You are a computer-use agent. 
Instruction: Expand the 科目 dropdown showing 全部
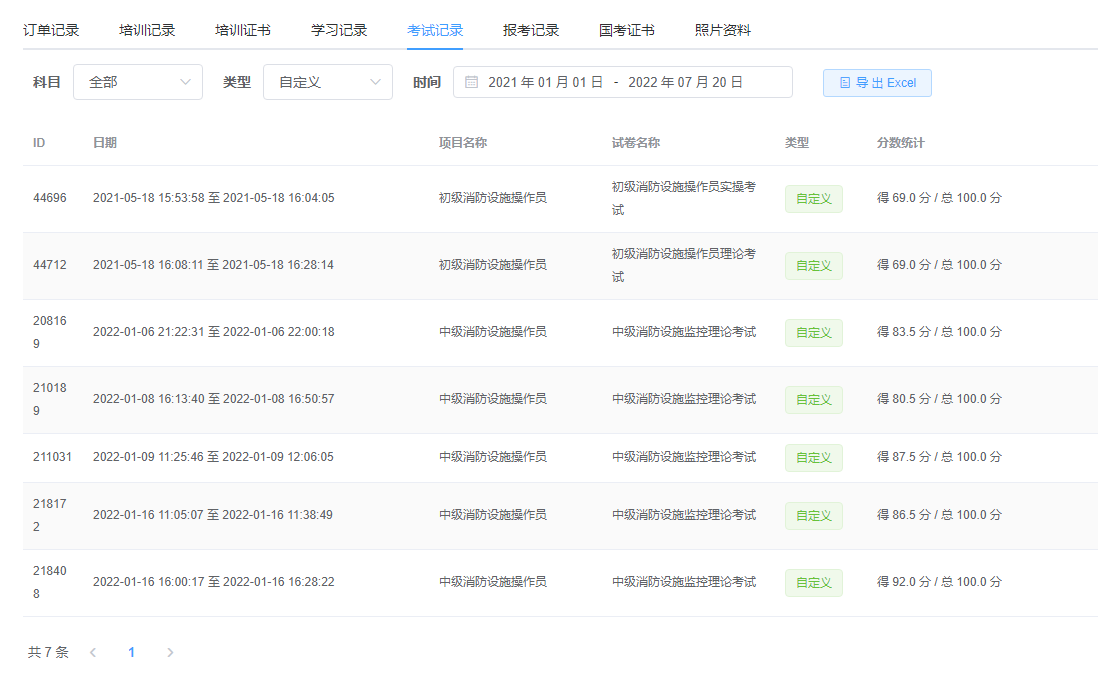138,83
